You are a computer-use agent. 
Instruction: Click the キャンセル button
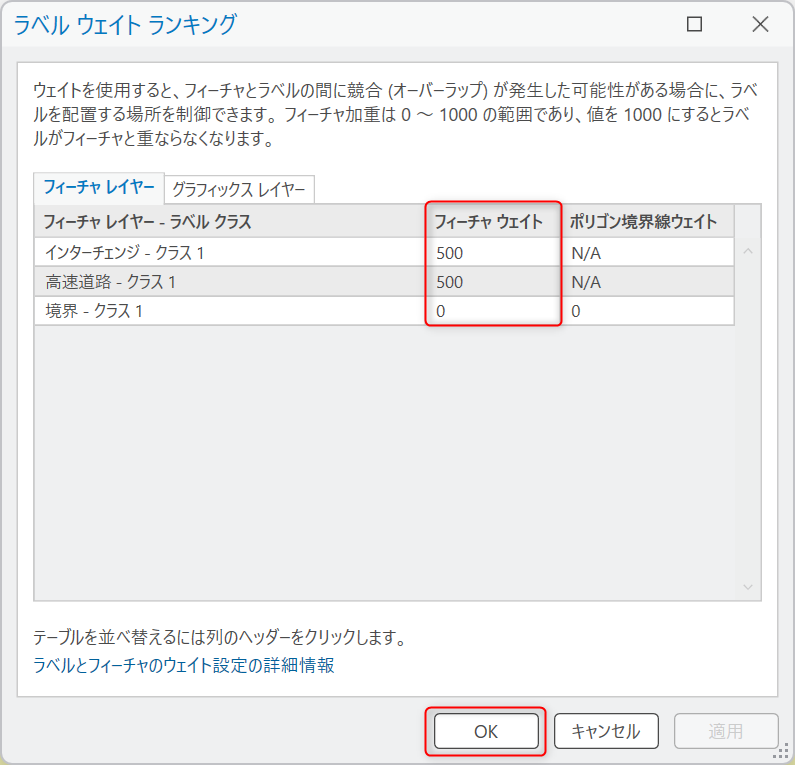[606, 731]
